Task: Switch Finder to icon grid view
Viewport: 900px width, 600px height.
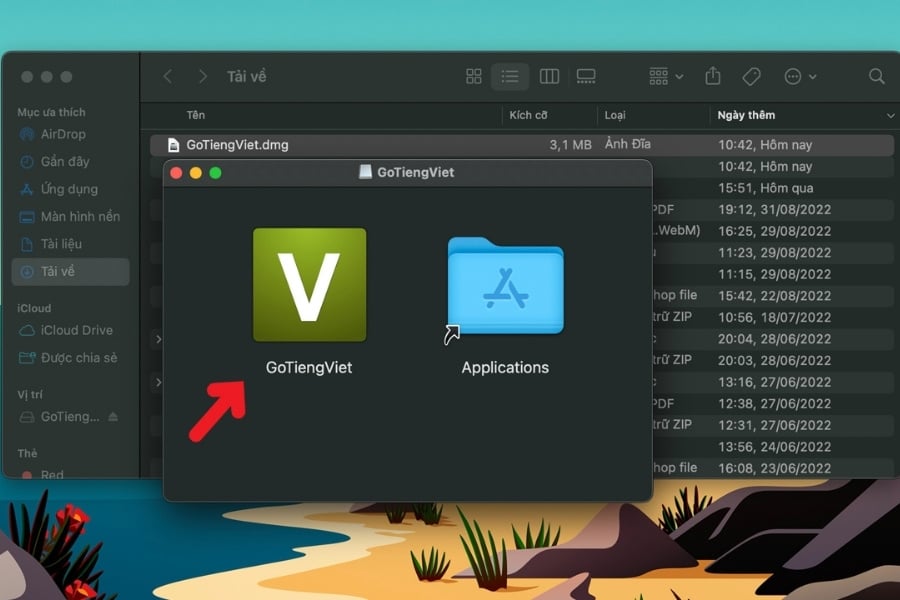Action: (474, 77)
